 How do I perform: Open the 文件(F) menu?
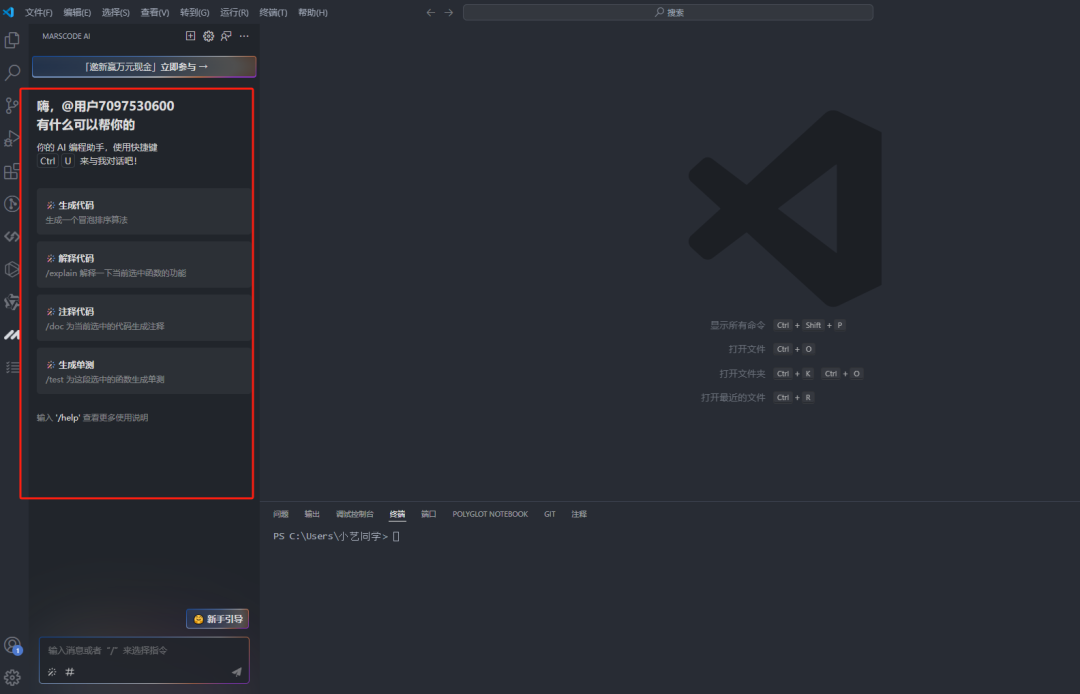(39, 13)
